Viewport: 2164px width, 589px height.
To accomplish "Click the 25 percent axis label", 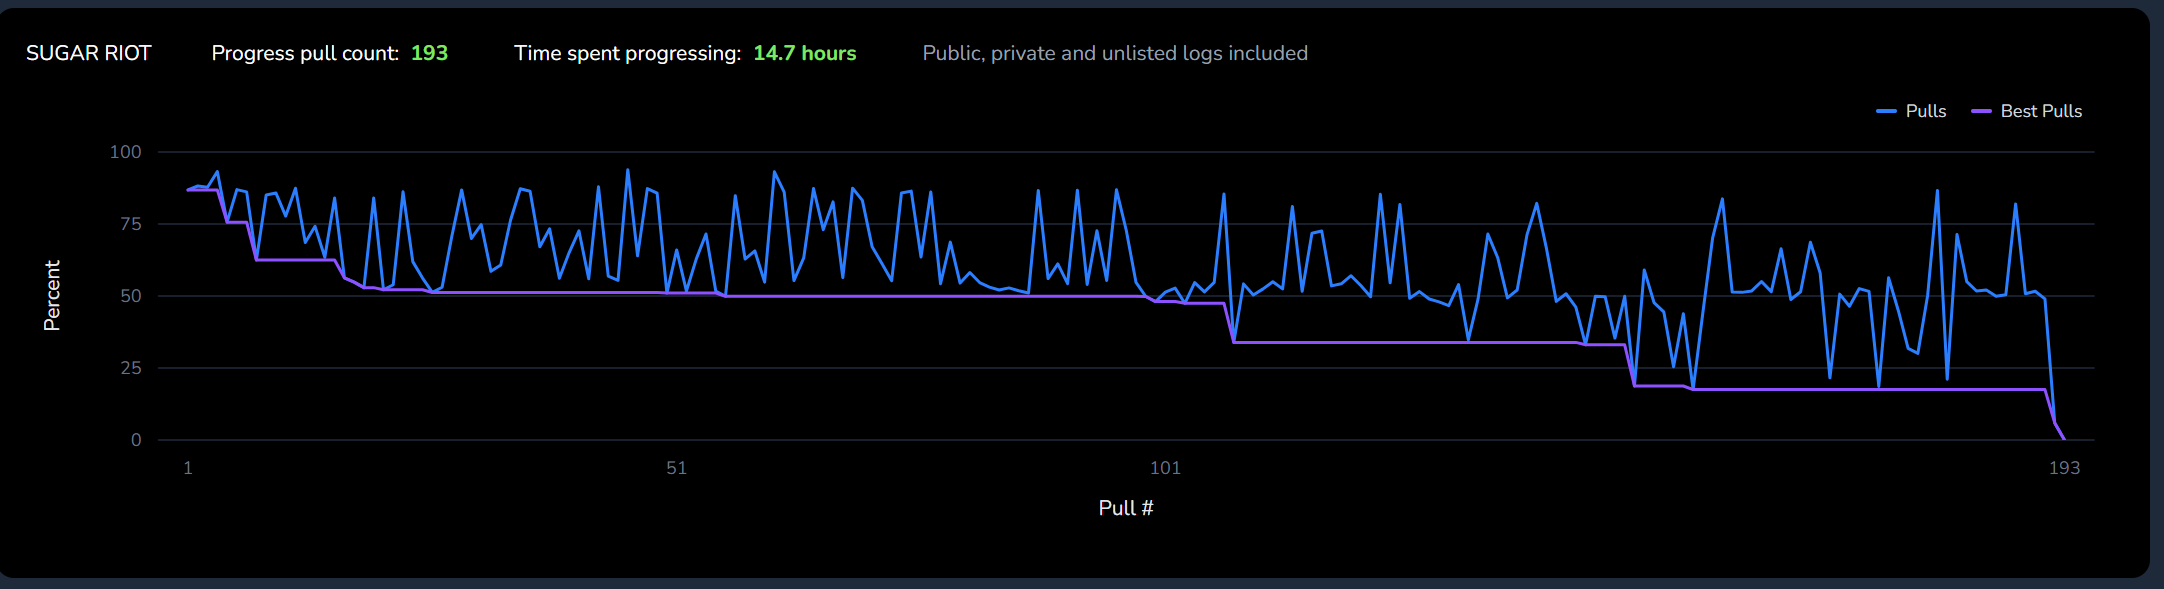I will click(131, 368).
